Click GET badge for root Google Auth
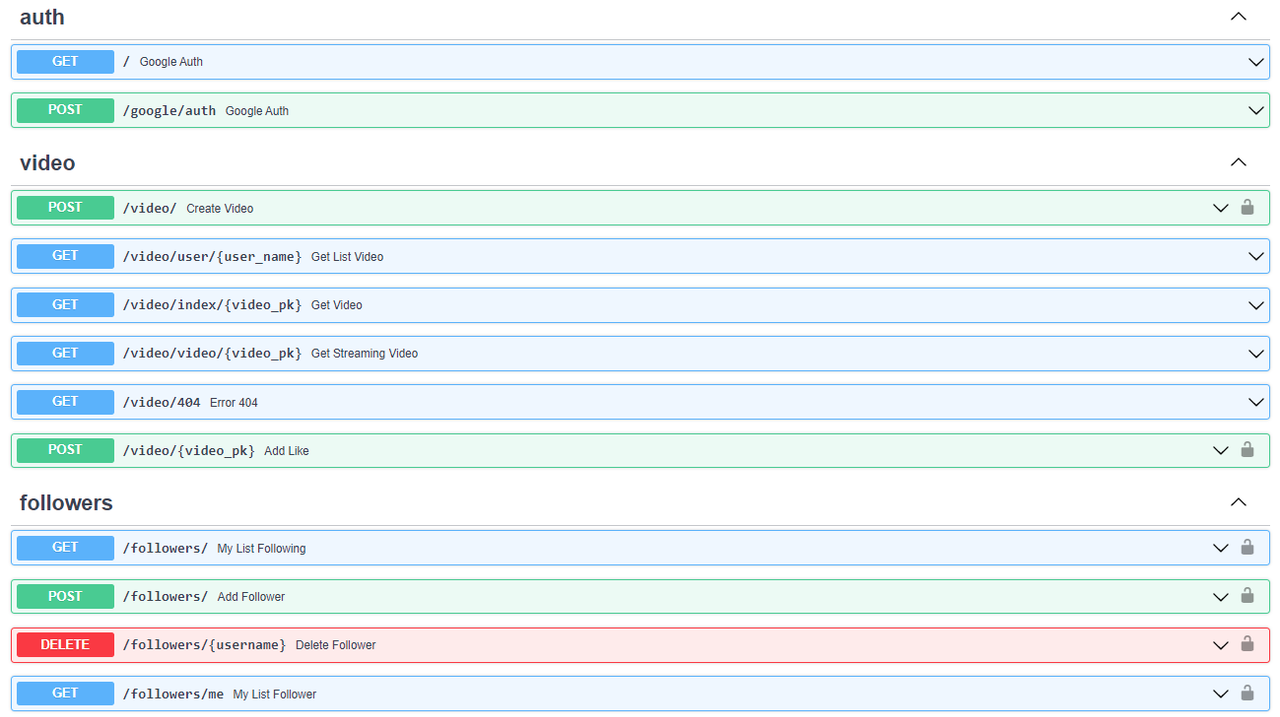 [x=65, y=61]
